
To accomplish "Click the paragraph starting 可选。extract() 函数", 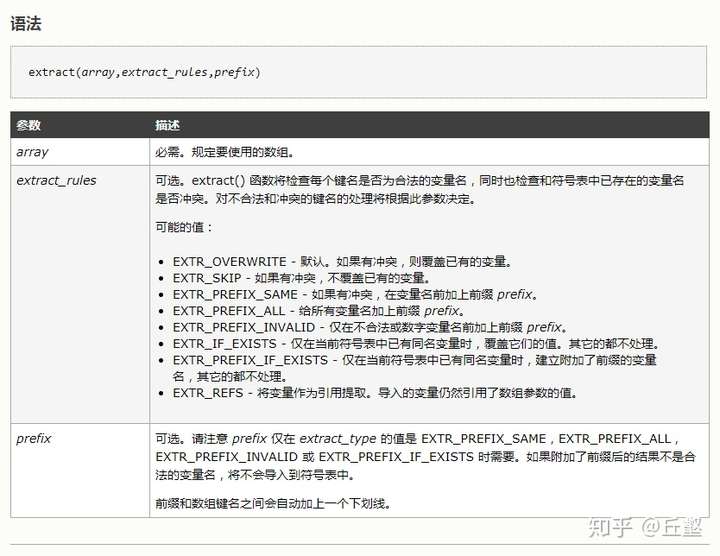I will [420, 190].
